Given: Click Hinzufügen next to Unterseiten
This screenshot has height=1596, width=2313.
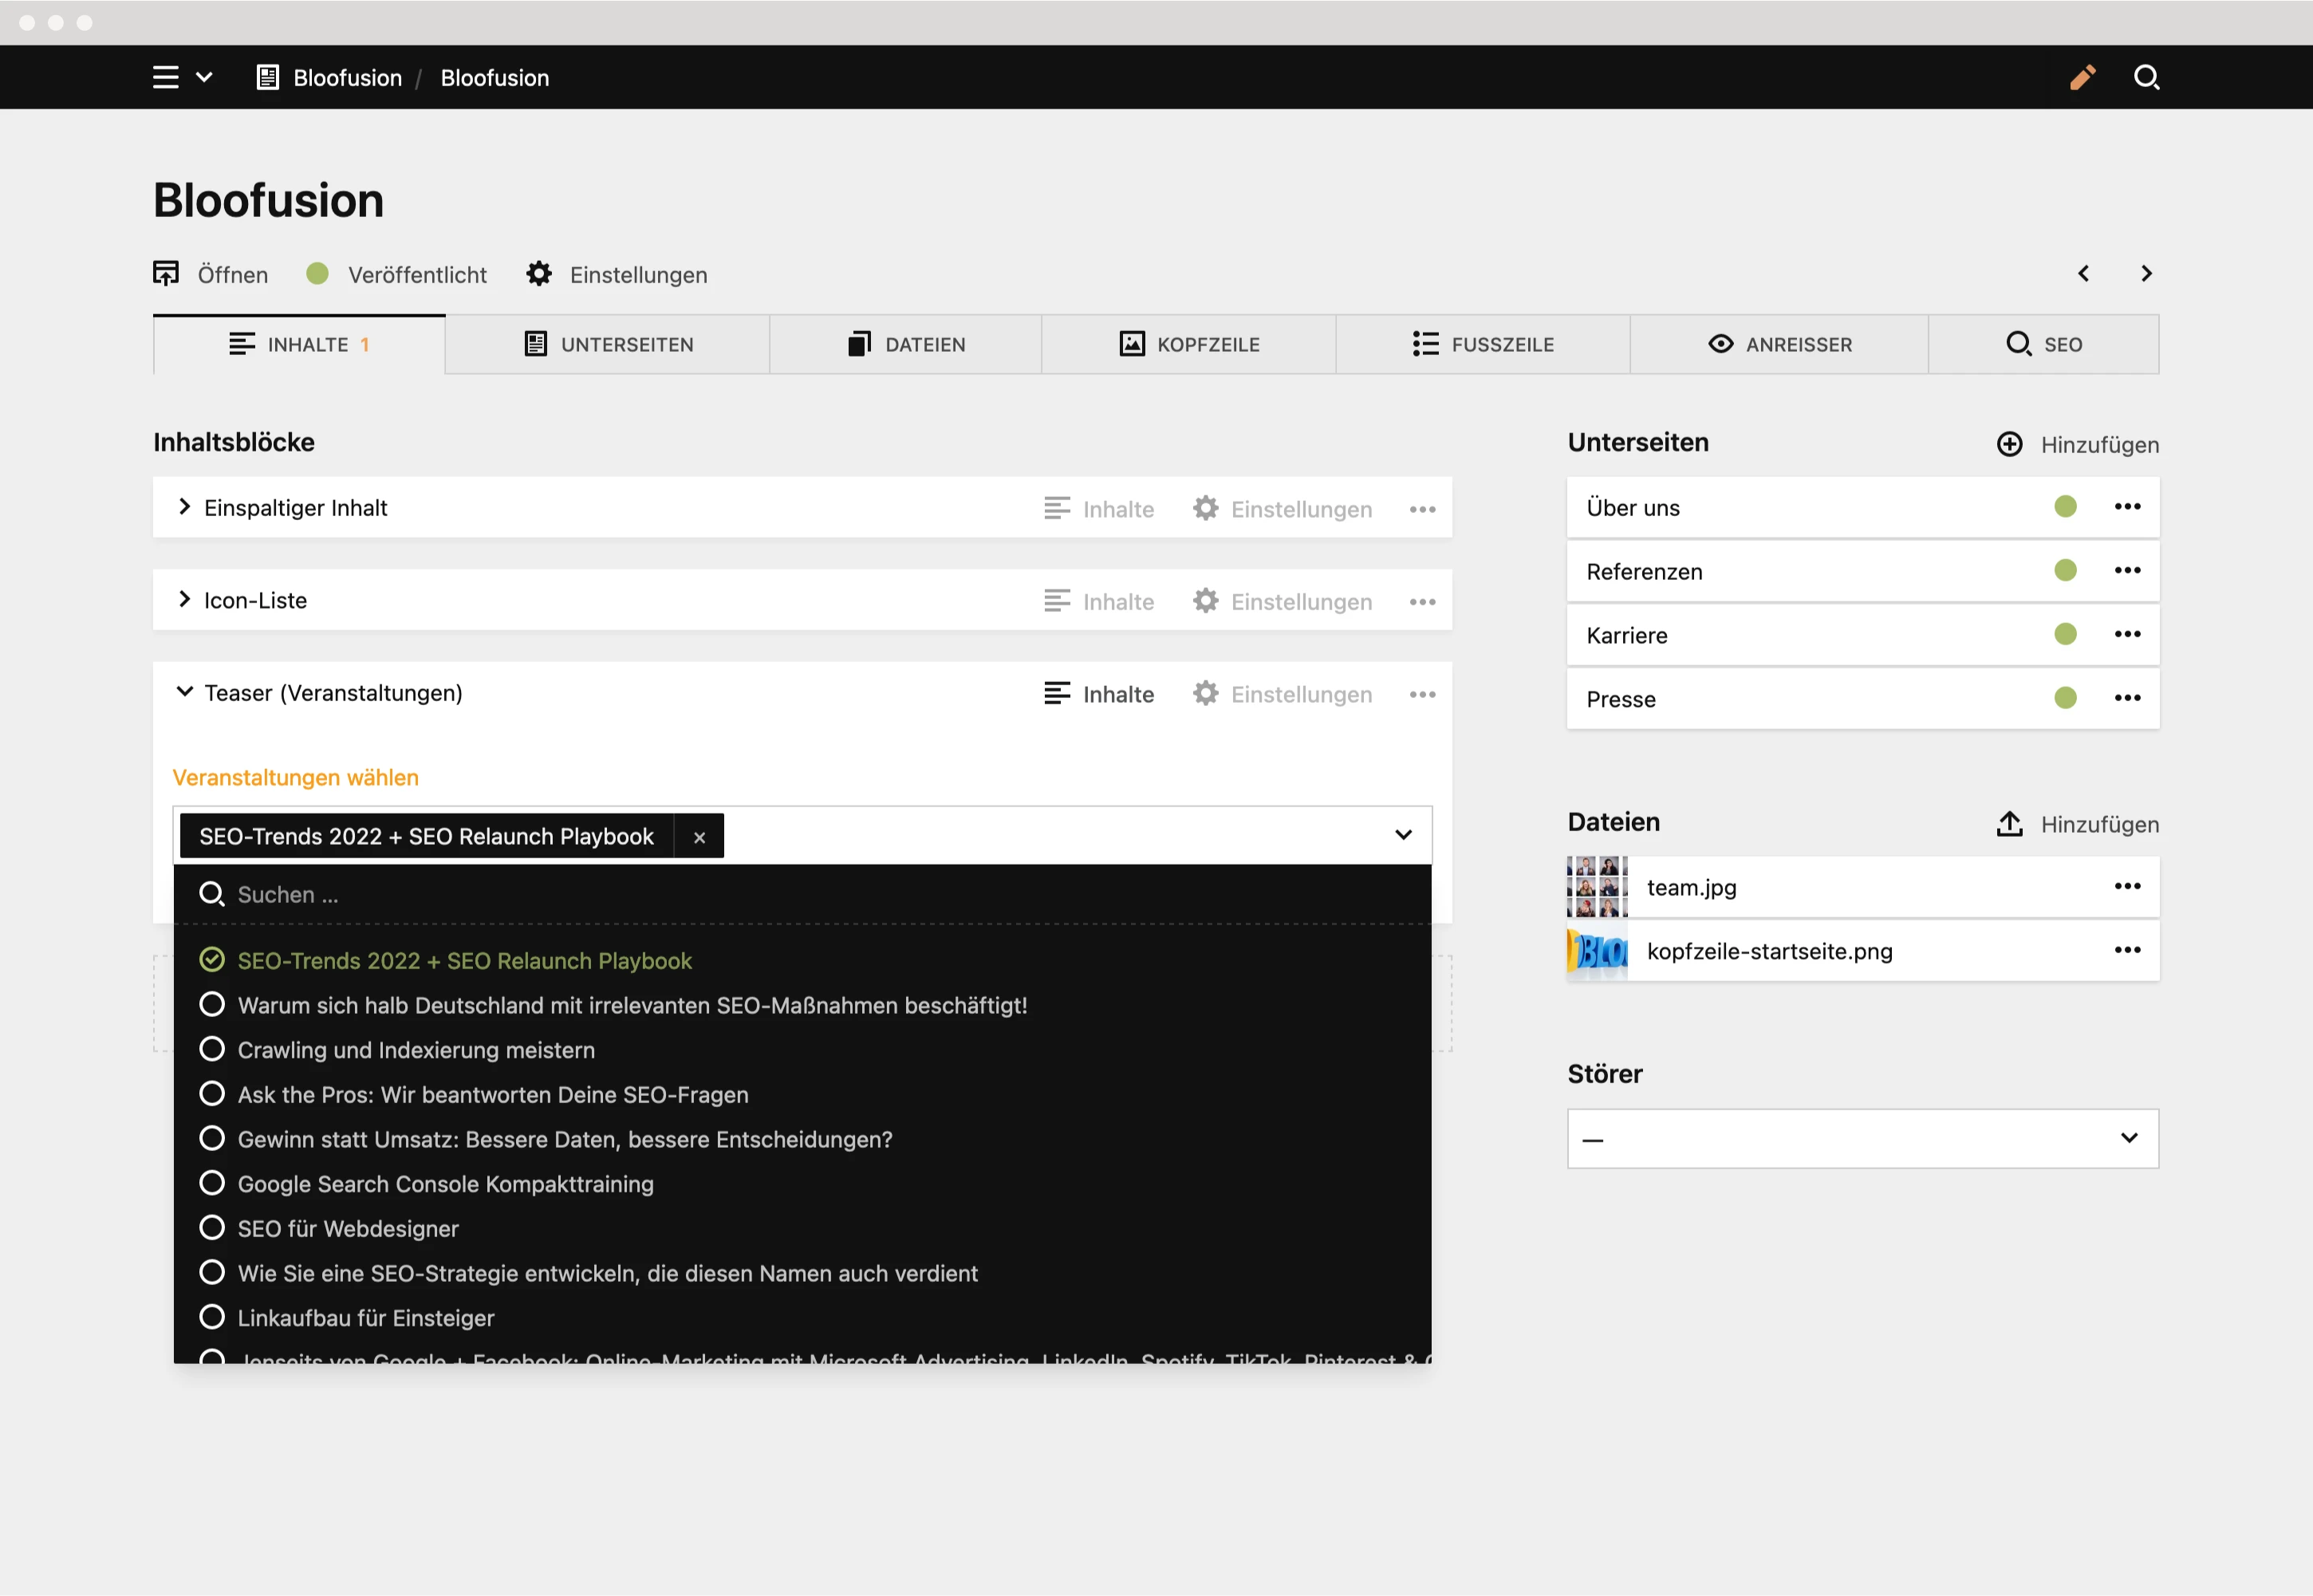Looking at the screenshot, I should click(2077, 445).
